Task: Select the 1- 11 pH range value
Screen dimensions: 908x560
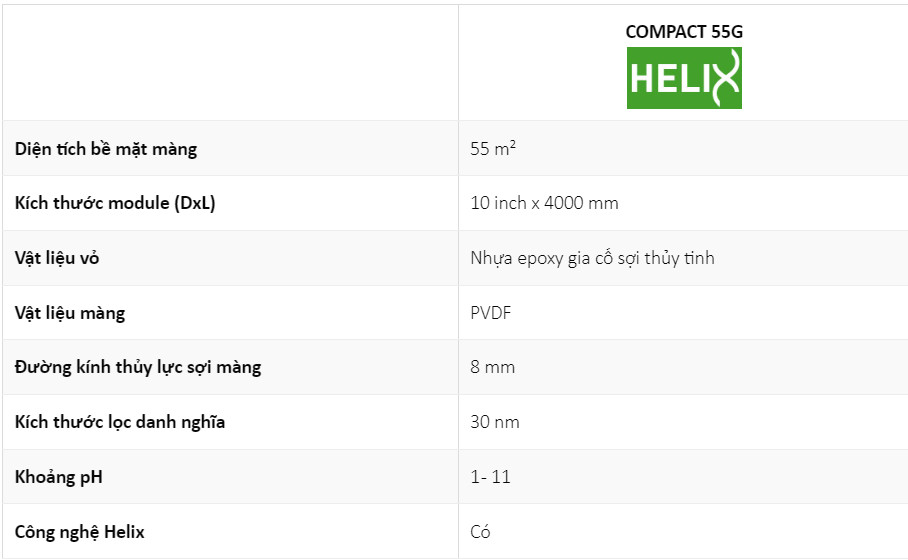Action: tap(490, 477)
